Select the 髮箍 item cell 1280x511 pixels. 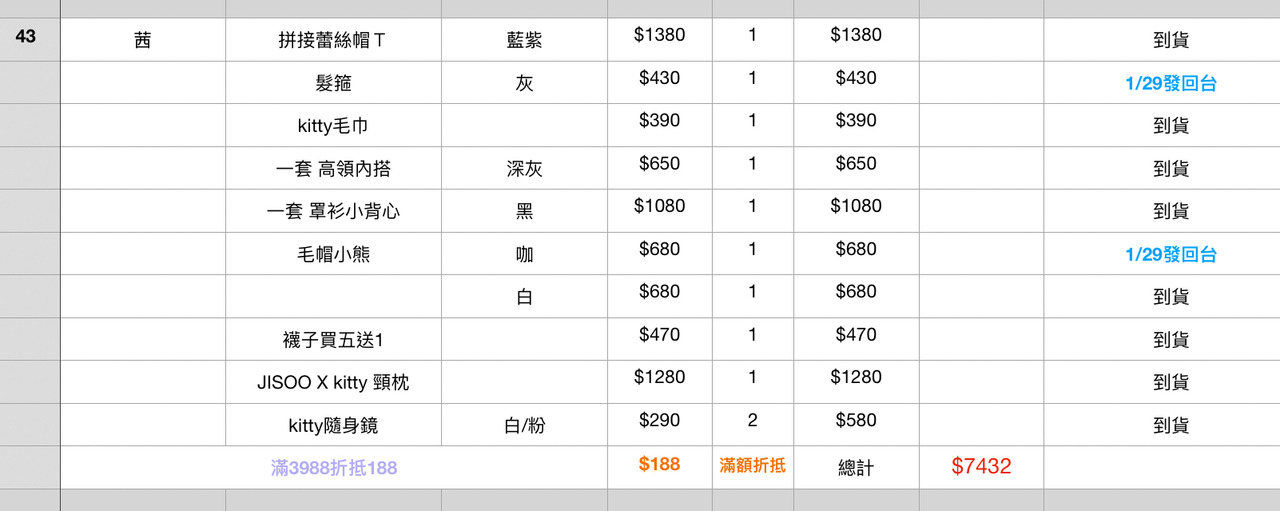pyautogui.click(x=333, y=84)
